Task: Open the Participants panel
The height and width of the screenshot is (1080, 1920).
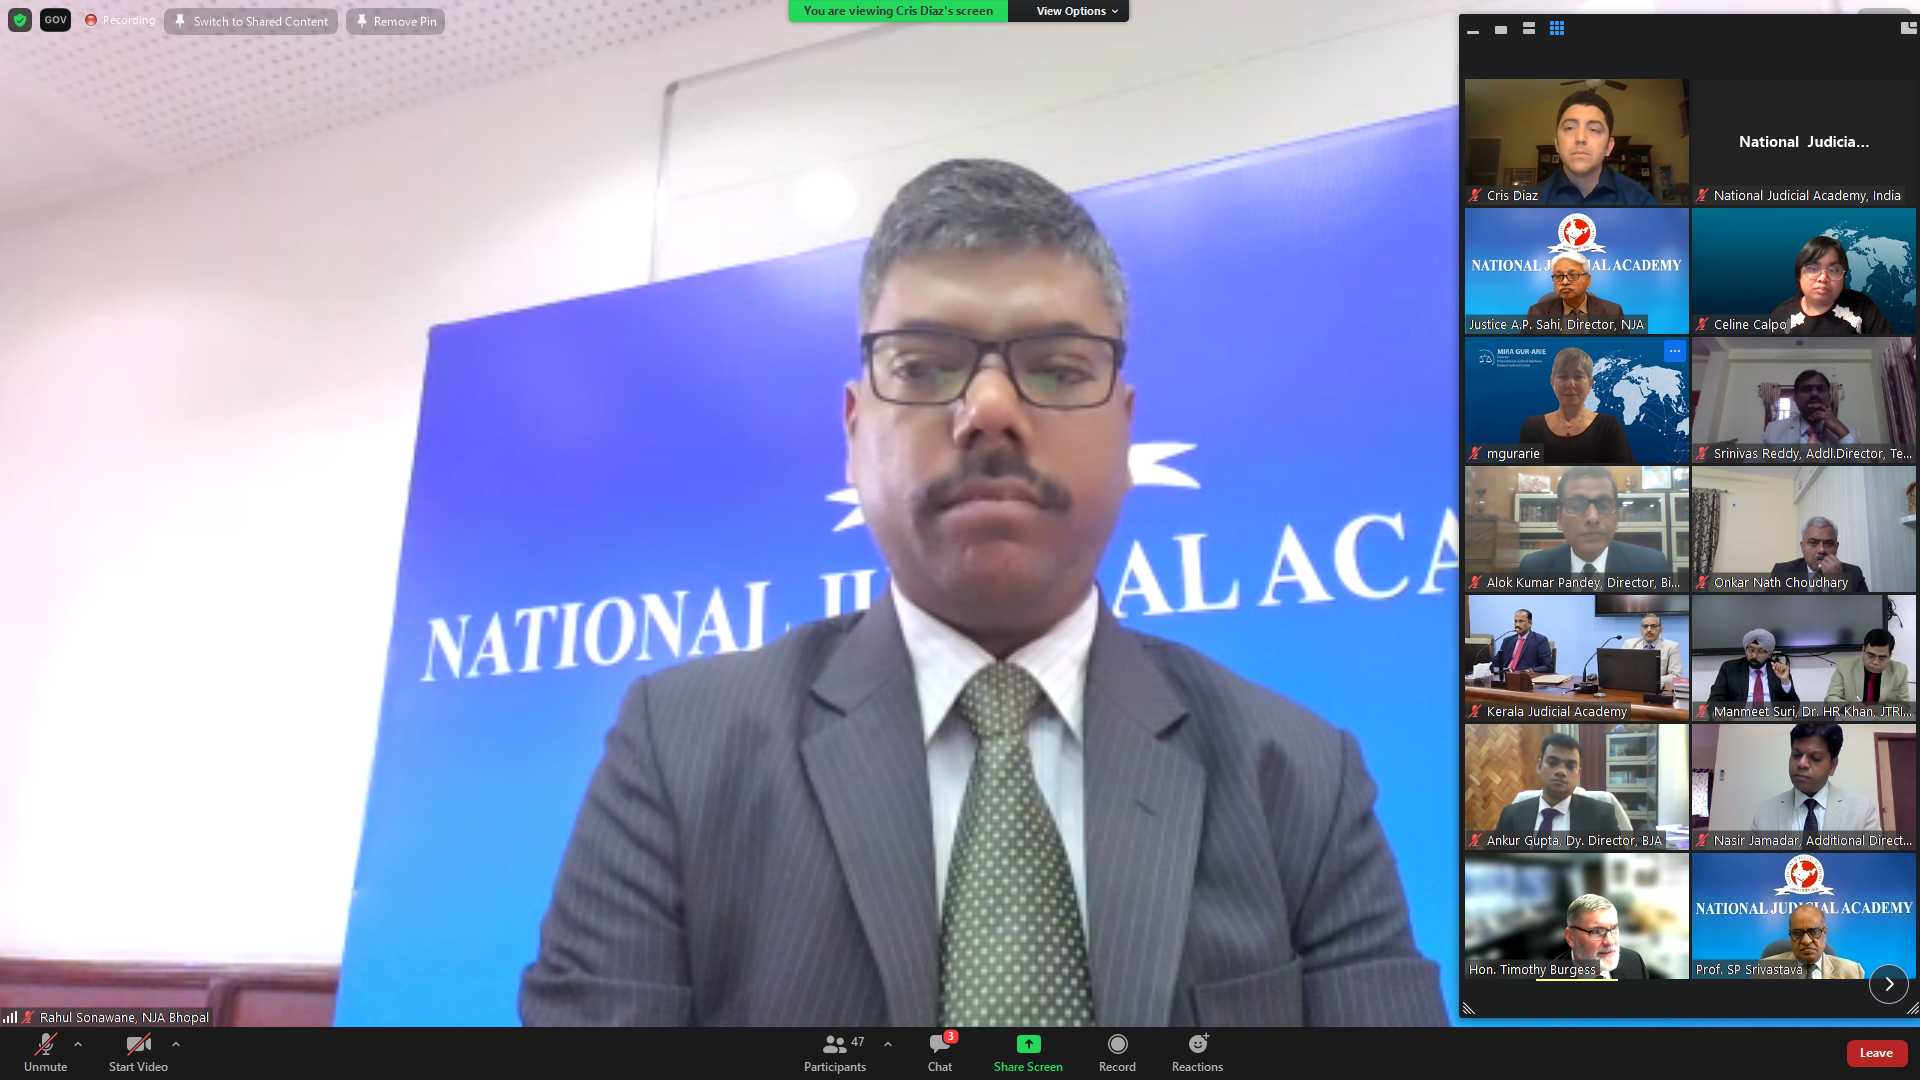Action: pos(835,1053)
